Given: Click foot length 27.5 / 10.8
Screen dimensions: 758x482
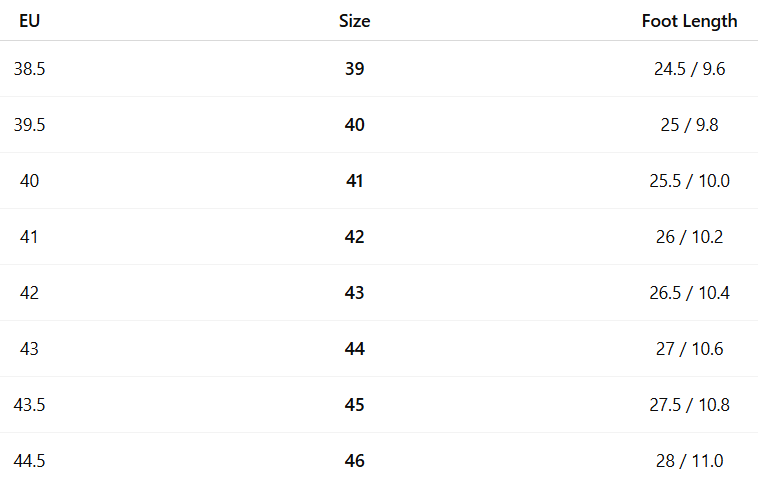Looking at the screenshot, I should (x=689, y=405).
